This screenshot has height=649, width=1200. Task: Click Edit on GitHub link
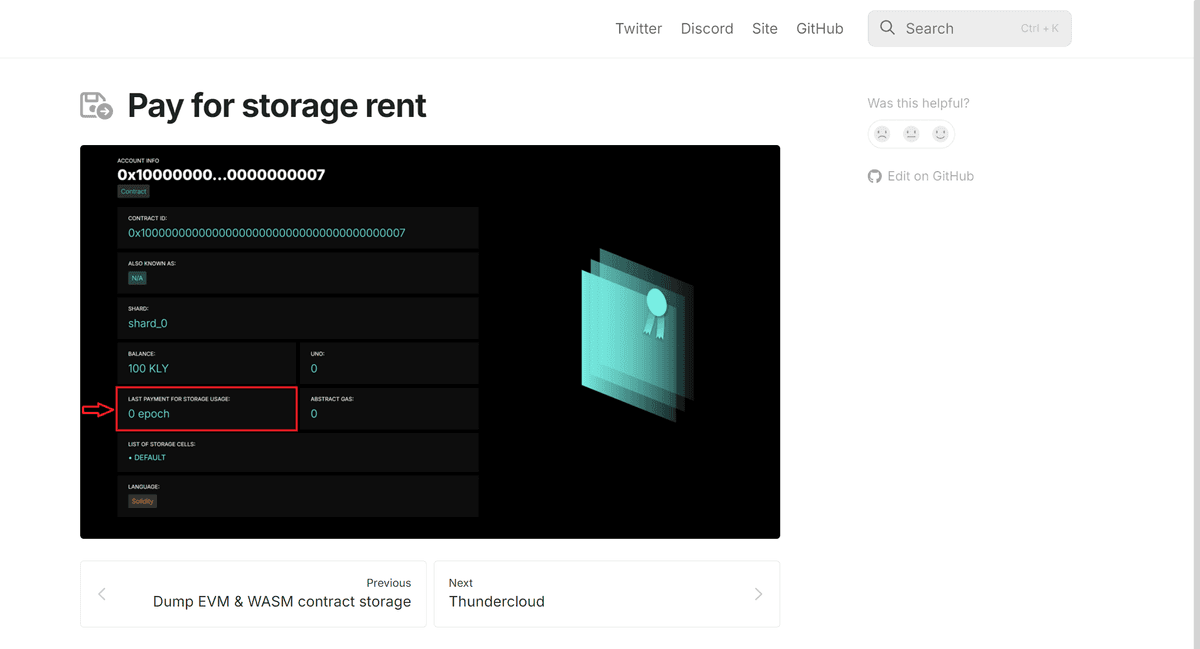coord(930,176)
